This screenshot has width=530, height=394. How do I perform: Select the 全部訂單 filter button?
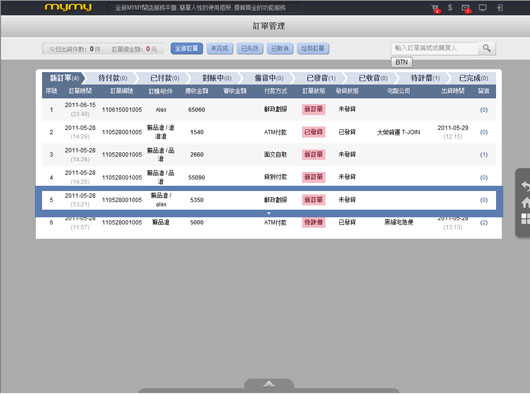click(x=187, y=48)
